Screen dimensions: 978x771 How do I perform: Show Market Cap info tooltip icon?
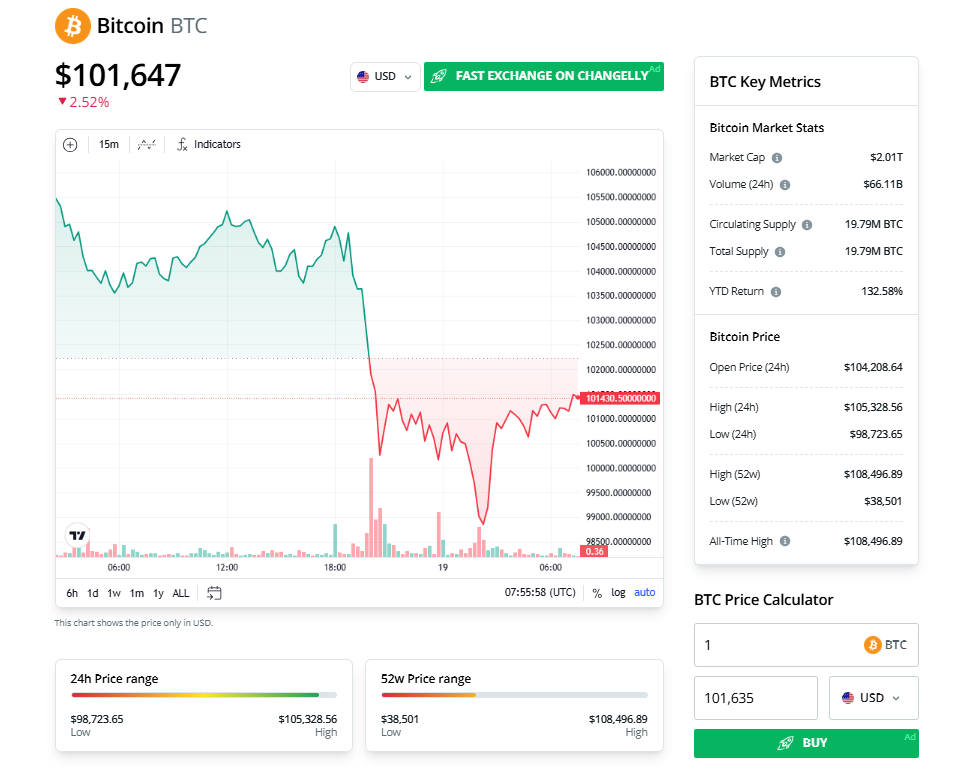coord(777,158)
